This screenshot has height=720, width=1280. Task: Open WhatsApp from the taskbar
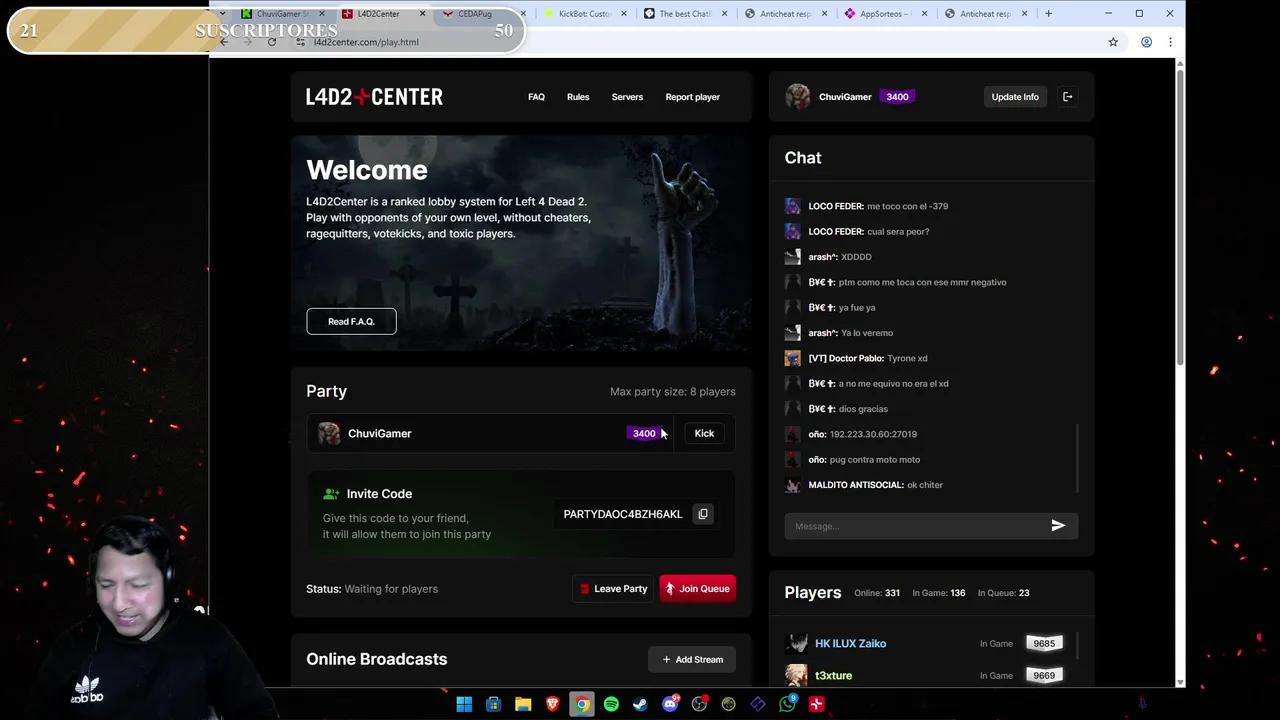[x=787, y=704]
